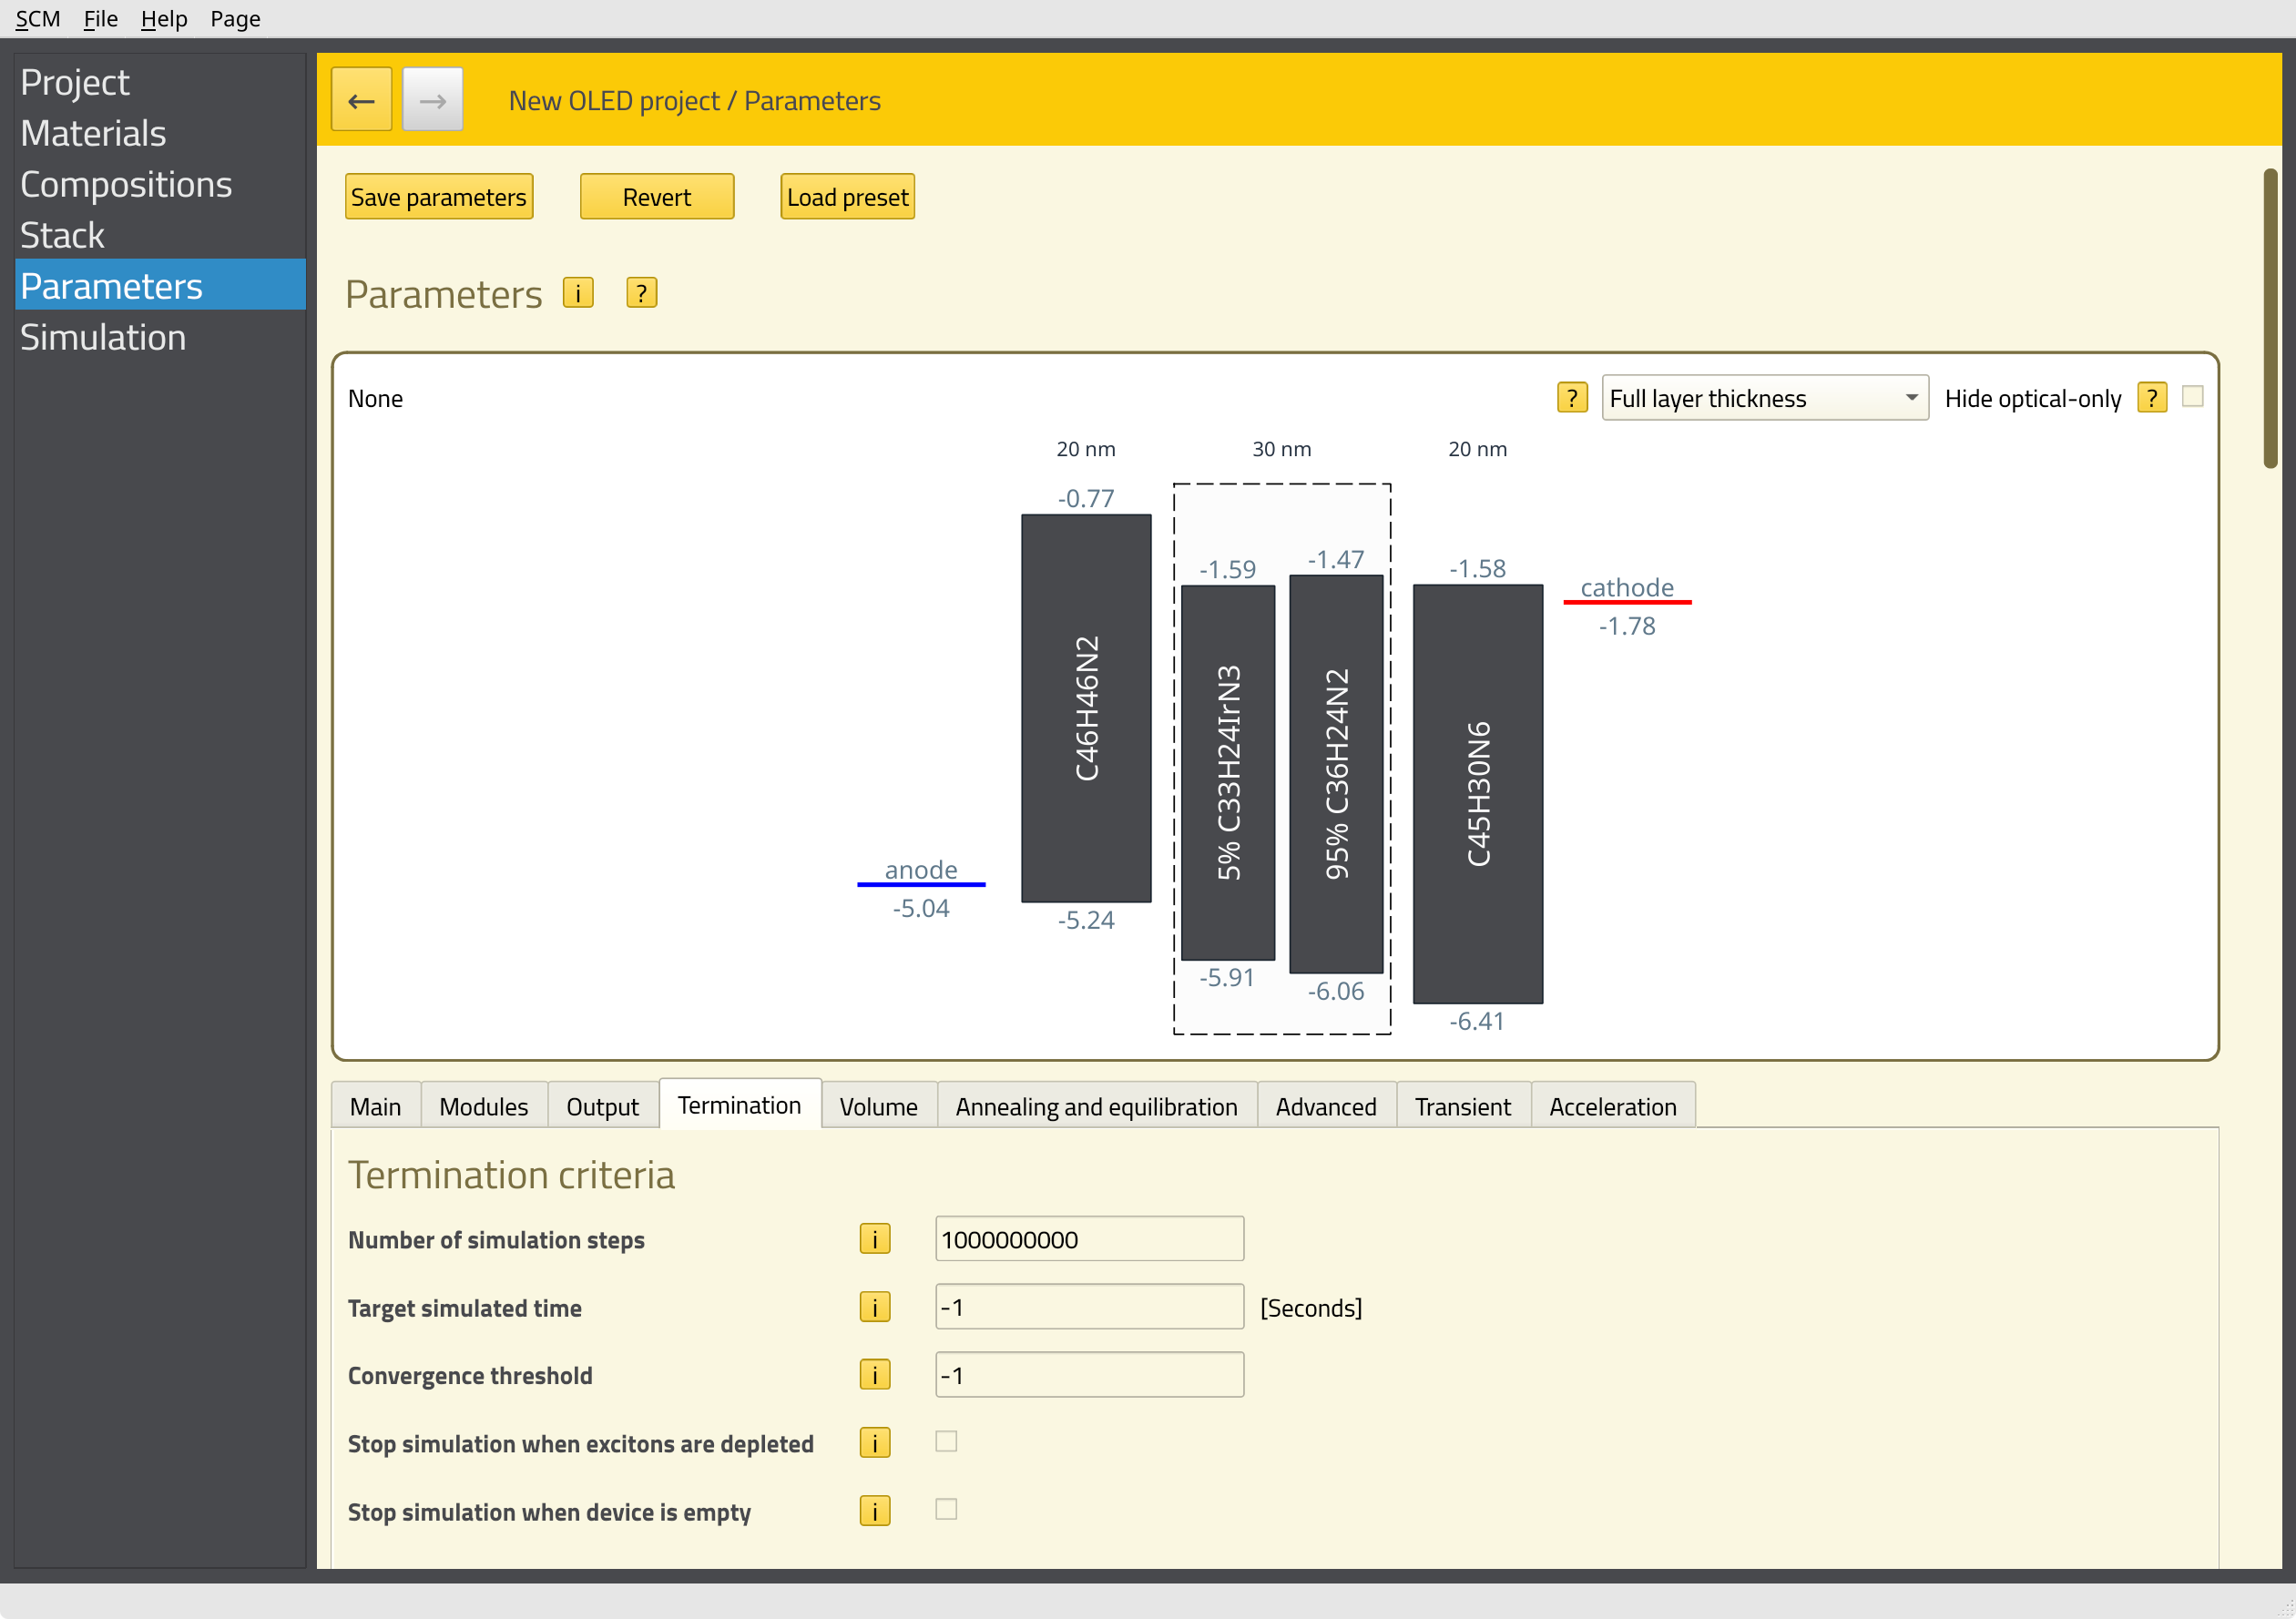The height and width of the screenshot is (1619, 2296).
Task: Check Stop simulation when device is empty
Action: coord(945,1509)
